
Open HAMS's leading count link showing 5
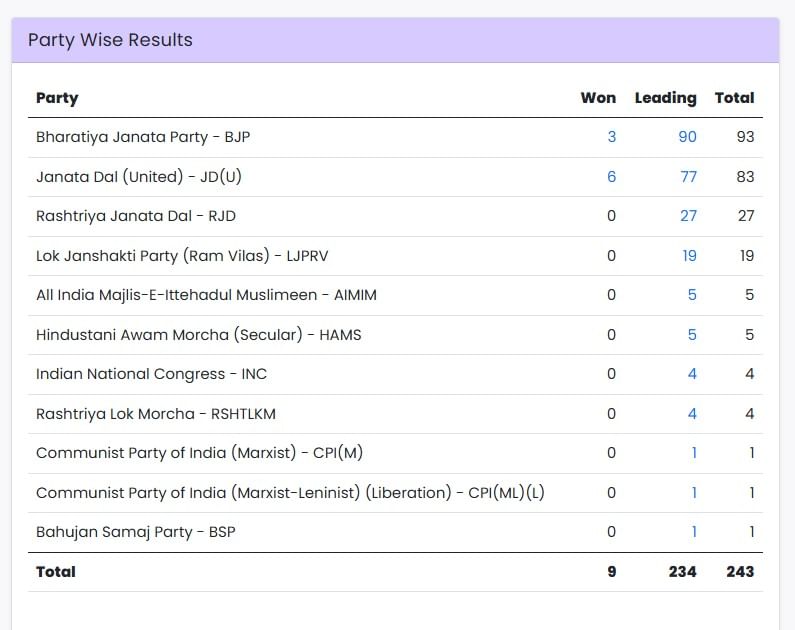point(692,335)
